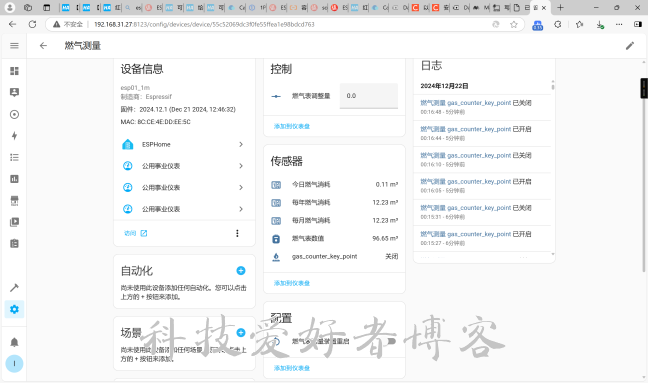Screen dimensions: 648x383
Task: Click the log date header 2024年12月22日
Action: (444, 86)
